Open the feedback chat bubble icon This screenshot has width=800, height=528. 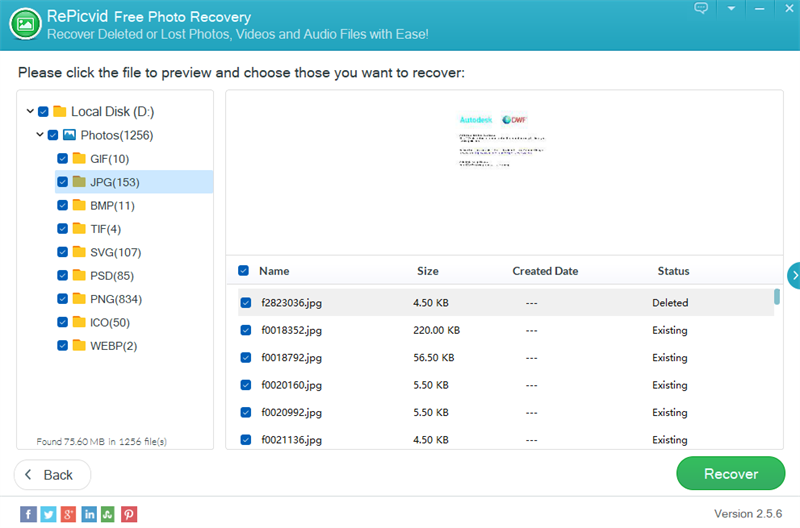tap(701, 8)
